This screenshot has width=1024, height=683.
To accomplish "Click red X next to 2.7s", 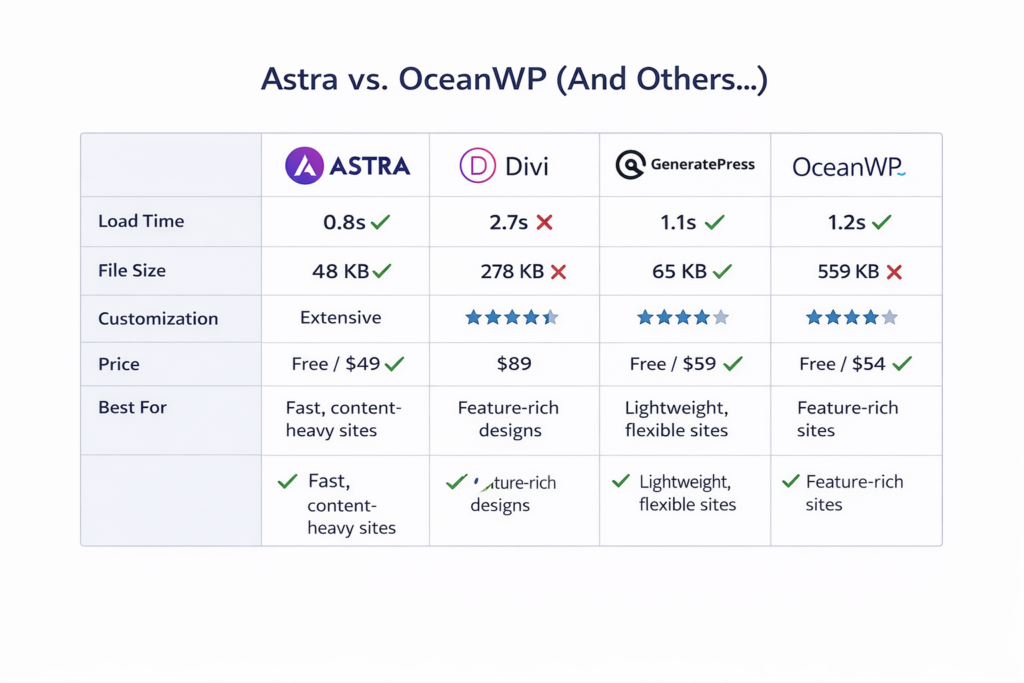I will pyautogui.click(x=544, y=223).
